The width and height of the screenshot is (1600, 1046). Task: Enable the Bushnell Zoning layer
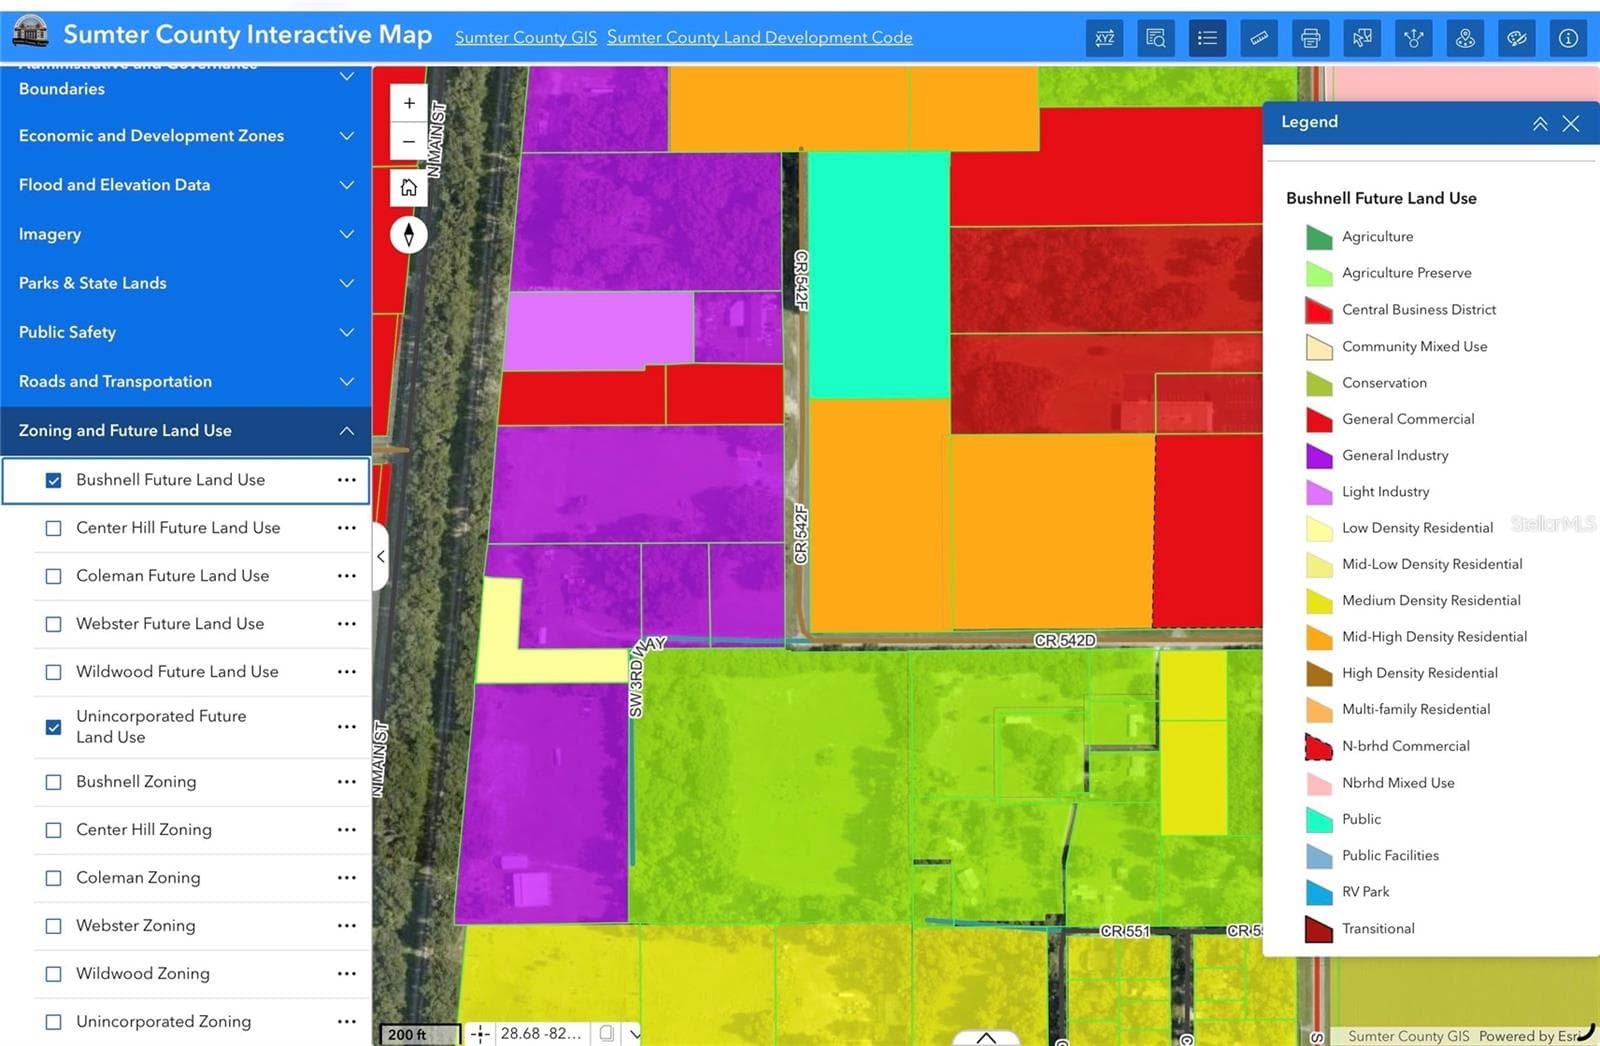pyautogui.click(x=54, y=783)
